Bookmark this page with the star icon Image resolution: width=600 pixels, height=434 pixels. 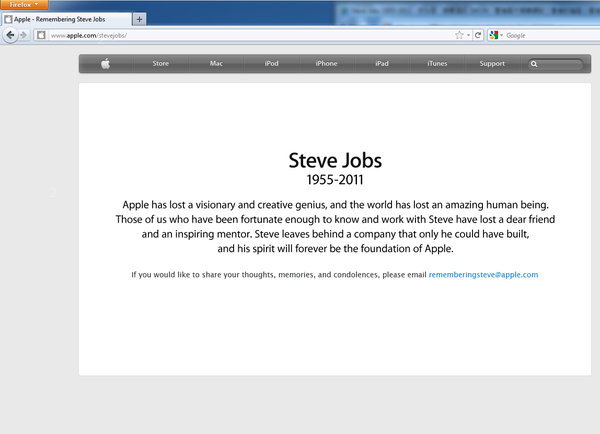click(459, 35)
